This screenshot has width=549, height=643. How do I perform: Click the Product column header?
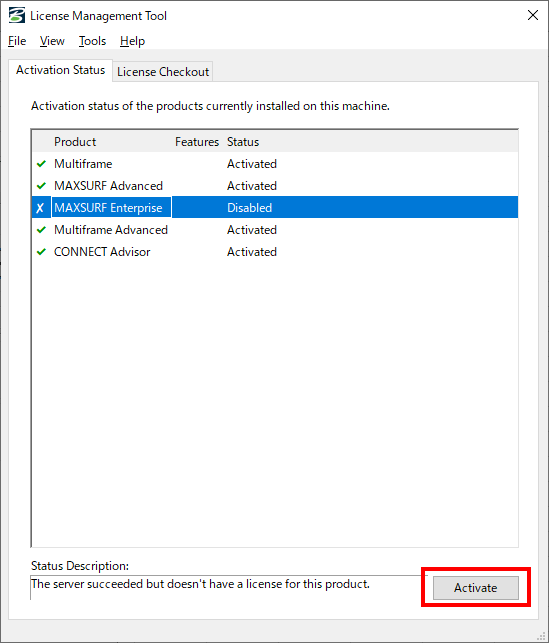[x=75, y=142]
